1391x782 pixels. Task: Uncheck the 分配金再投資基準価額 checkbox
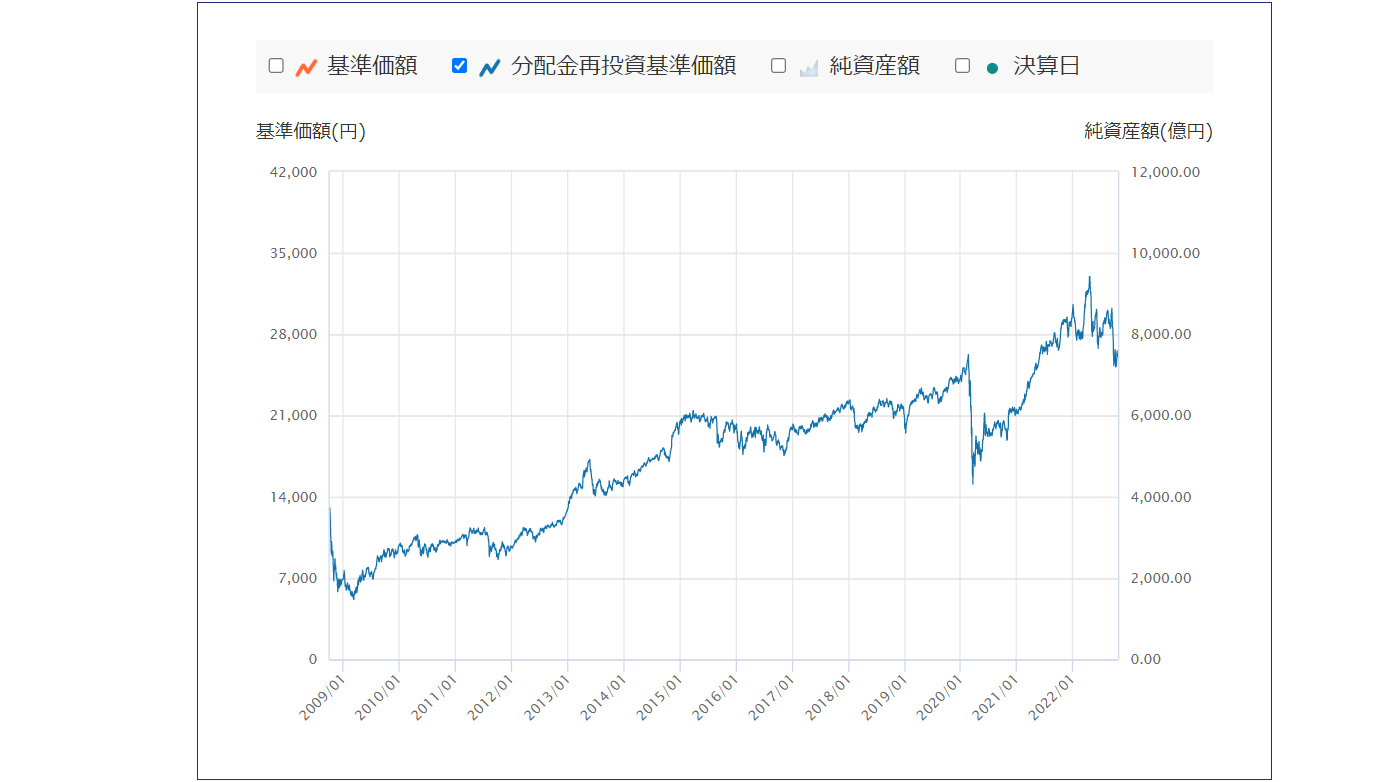pyautogui.click(x=460, y=66)
